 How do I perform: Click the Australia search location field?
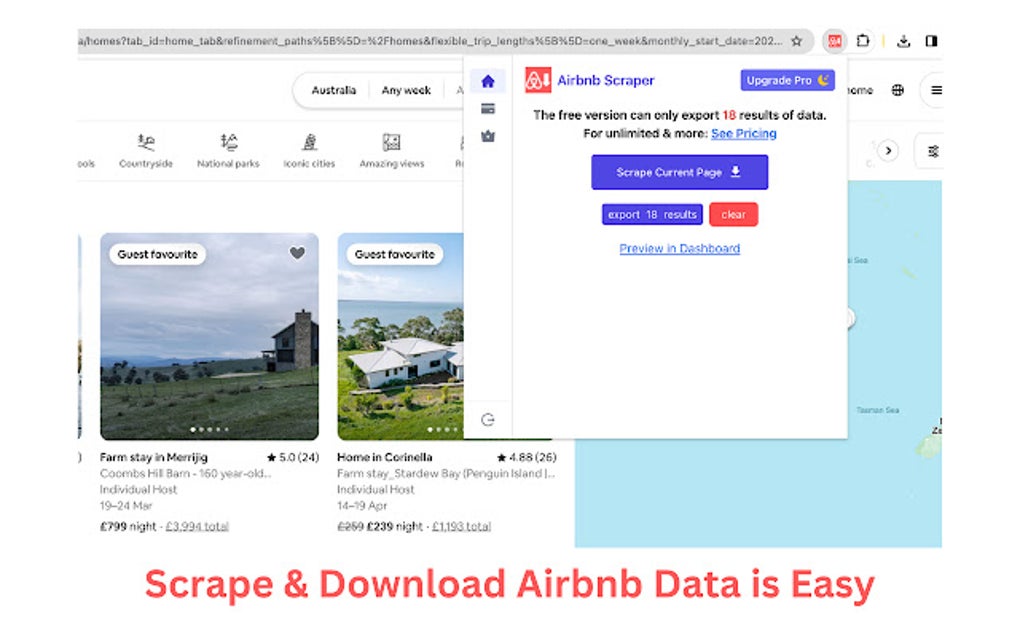pyautogui.click(x=333, y=90)
